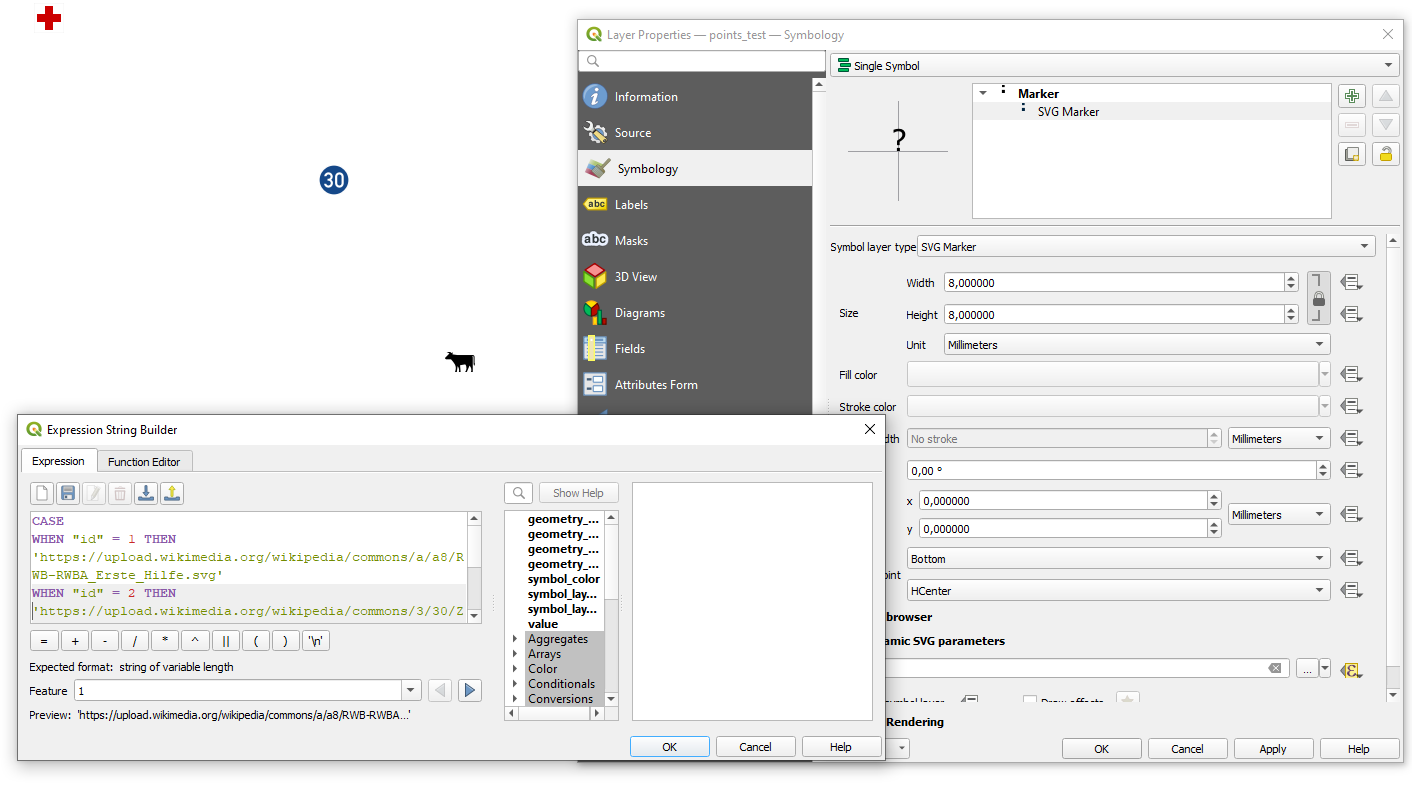Click the Stroke color swatch
The height and width of the screenshot is (793, 1412).
tap(1113, 407)
